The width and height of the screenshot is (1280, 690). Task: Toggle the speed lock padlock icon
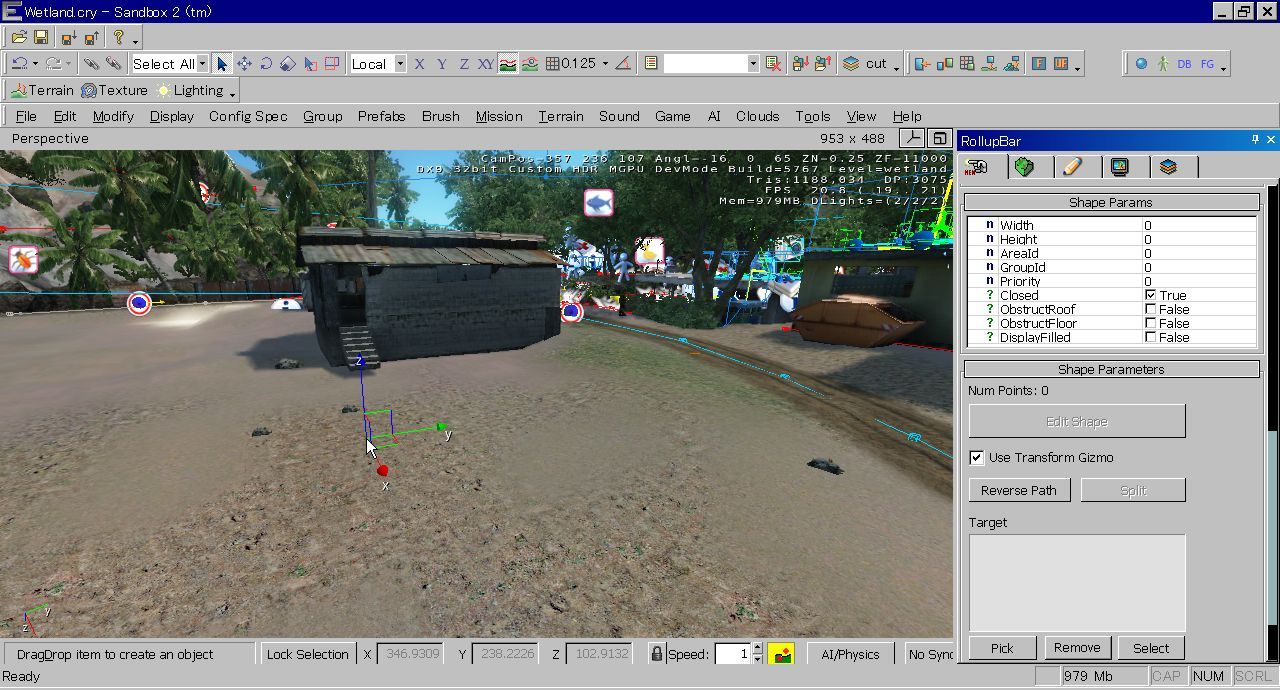(x=656, y=654)
